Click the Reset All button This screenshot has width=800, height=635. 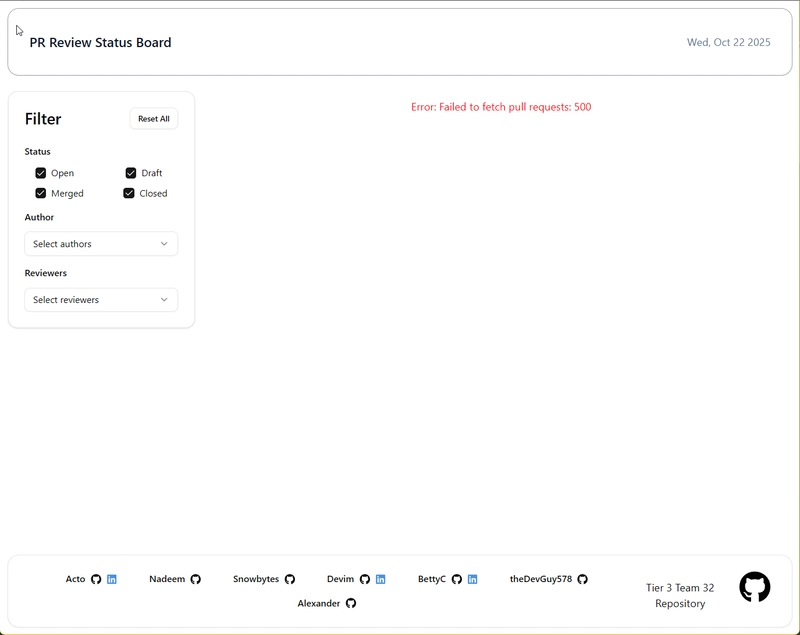point(154,119)
